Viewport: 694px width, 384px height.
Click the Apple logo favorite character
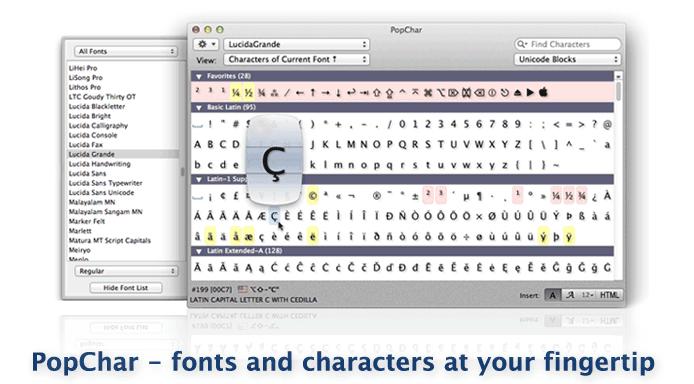543,92
